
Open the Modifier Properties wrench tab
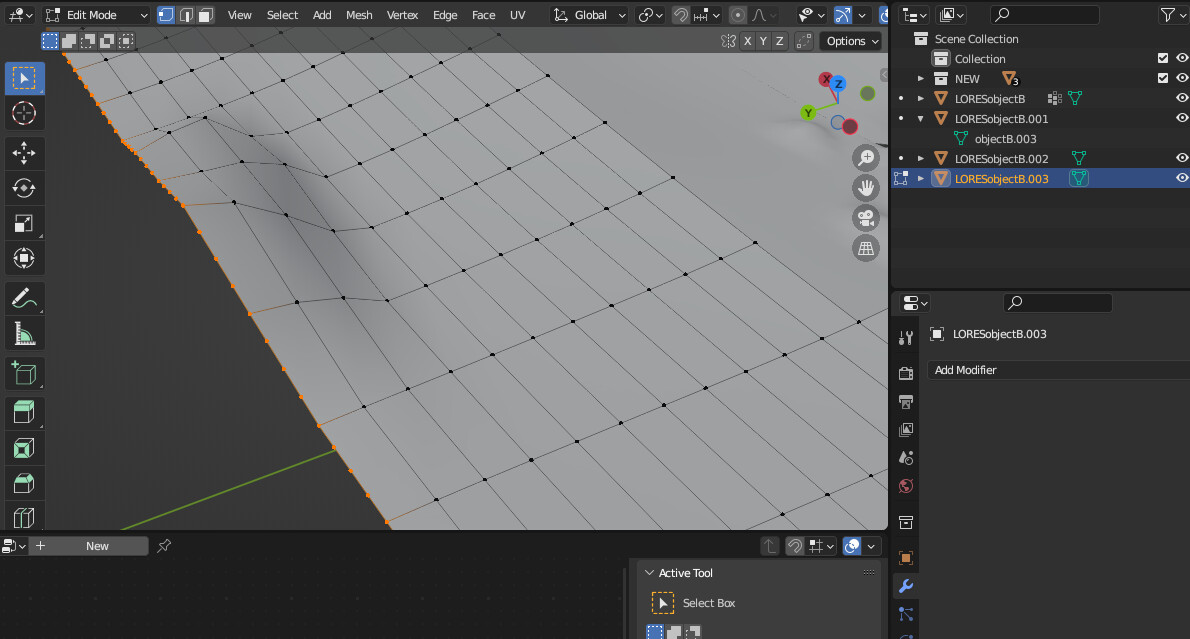(905, 585)
